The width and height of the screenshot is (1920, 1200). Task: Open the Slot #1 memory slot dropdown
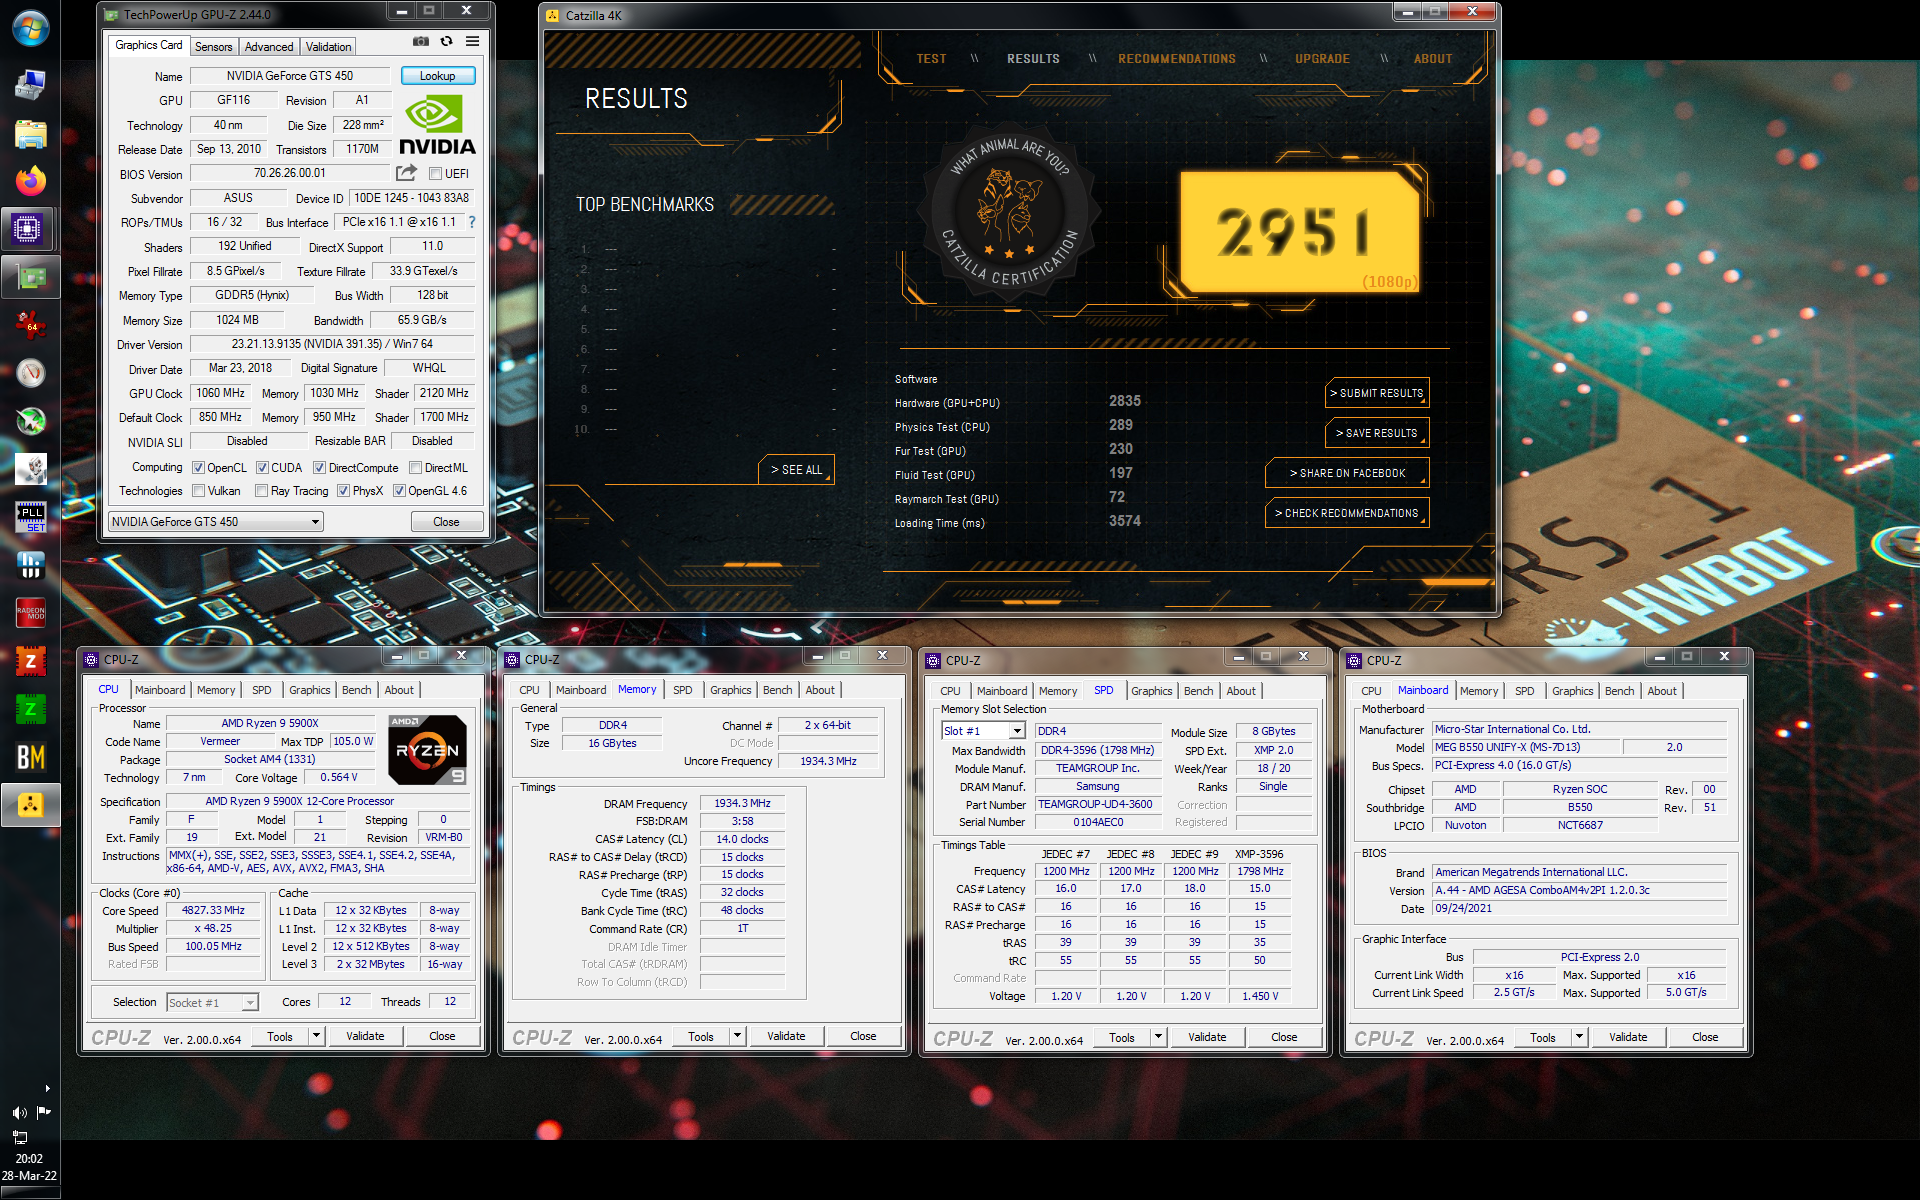[x=985, y=731]
